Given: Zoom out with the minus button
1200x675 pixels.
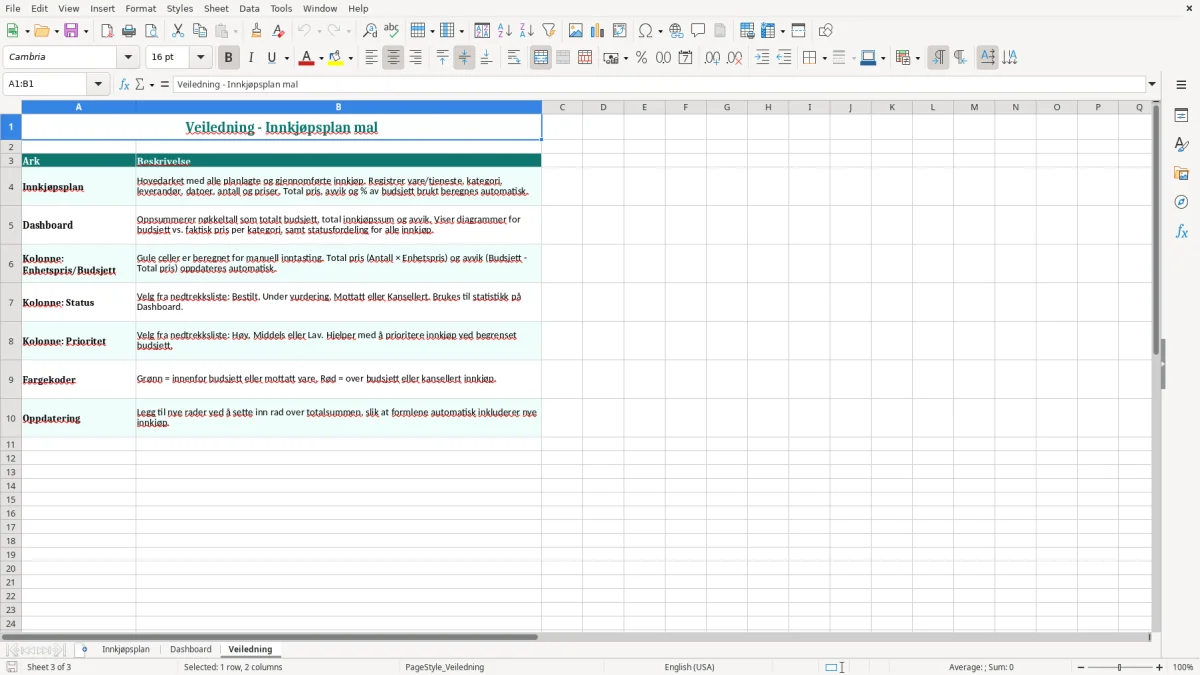Looking at the screenshot, I should pos(1081,667).
